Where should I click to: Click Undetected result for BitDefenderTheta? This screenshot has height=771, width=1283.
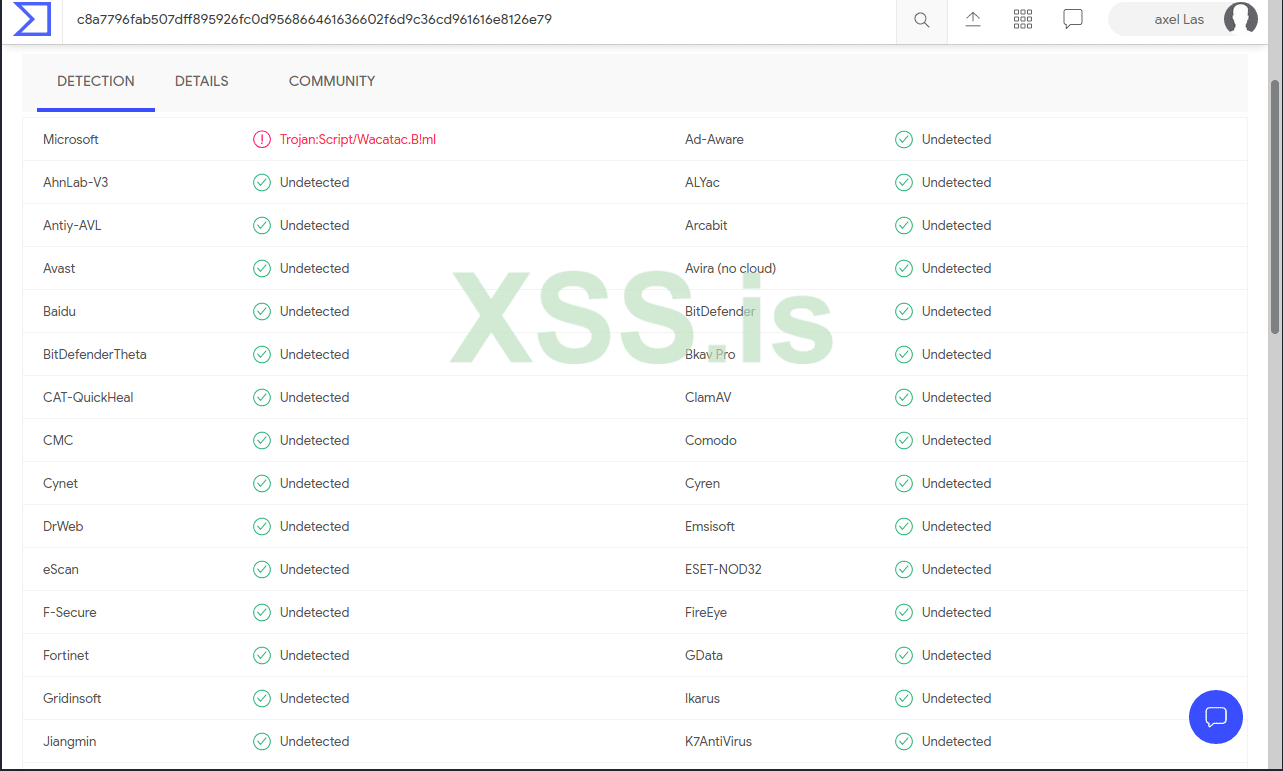[315, 355]
